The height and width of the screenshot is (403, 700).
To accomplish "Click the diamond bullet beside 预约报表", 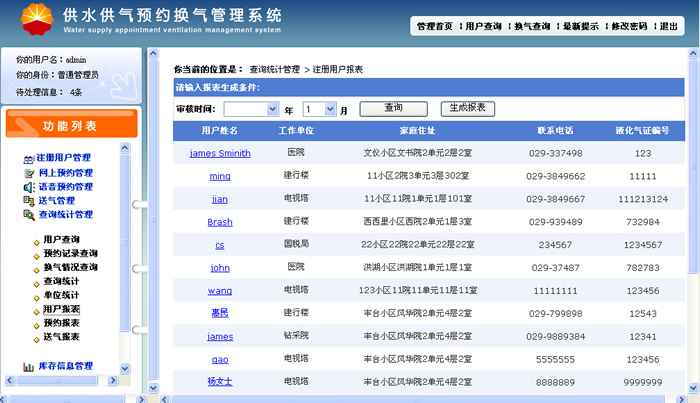I will 35,324.
